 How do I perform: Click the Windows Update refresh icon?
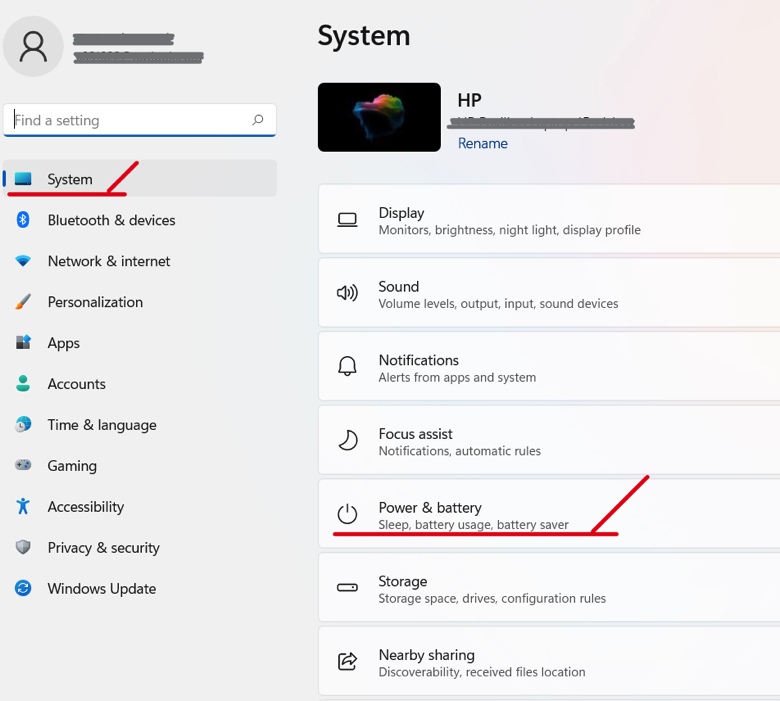point(23,588)
